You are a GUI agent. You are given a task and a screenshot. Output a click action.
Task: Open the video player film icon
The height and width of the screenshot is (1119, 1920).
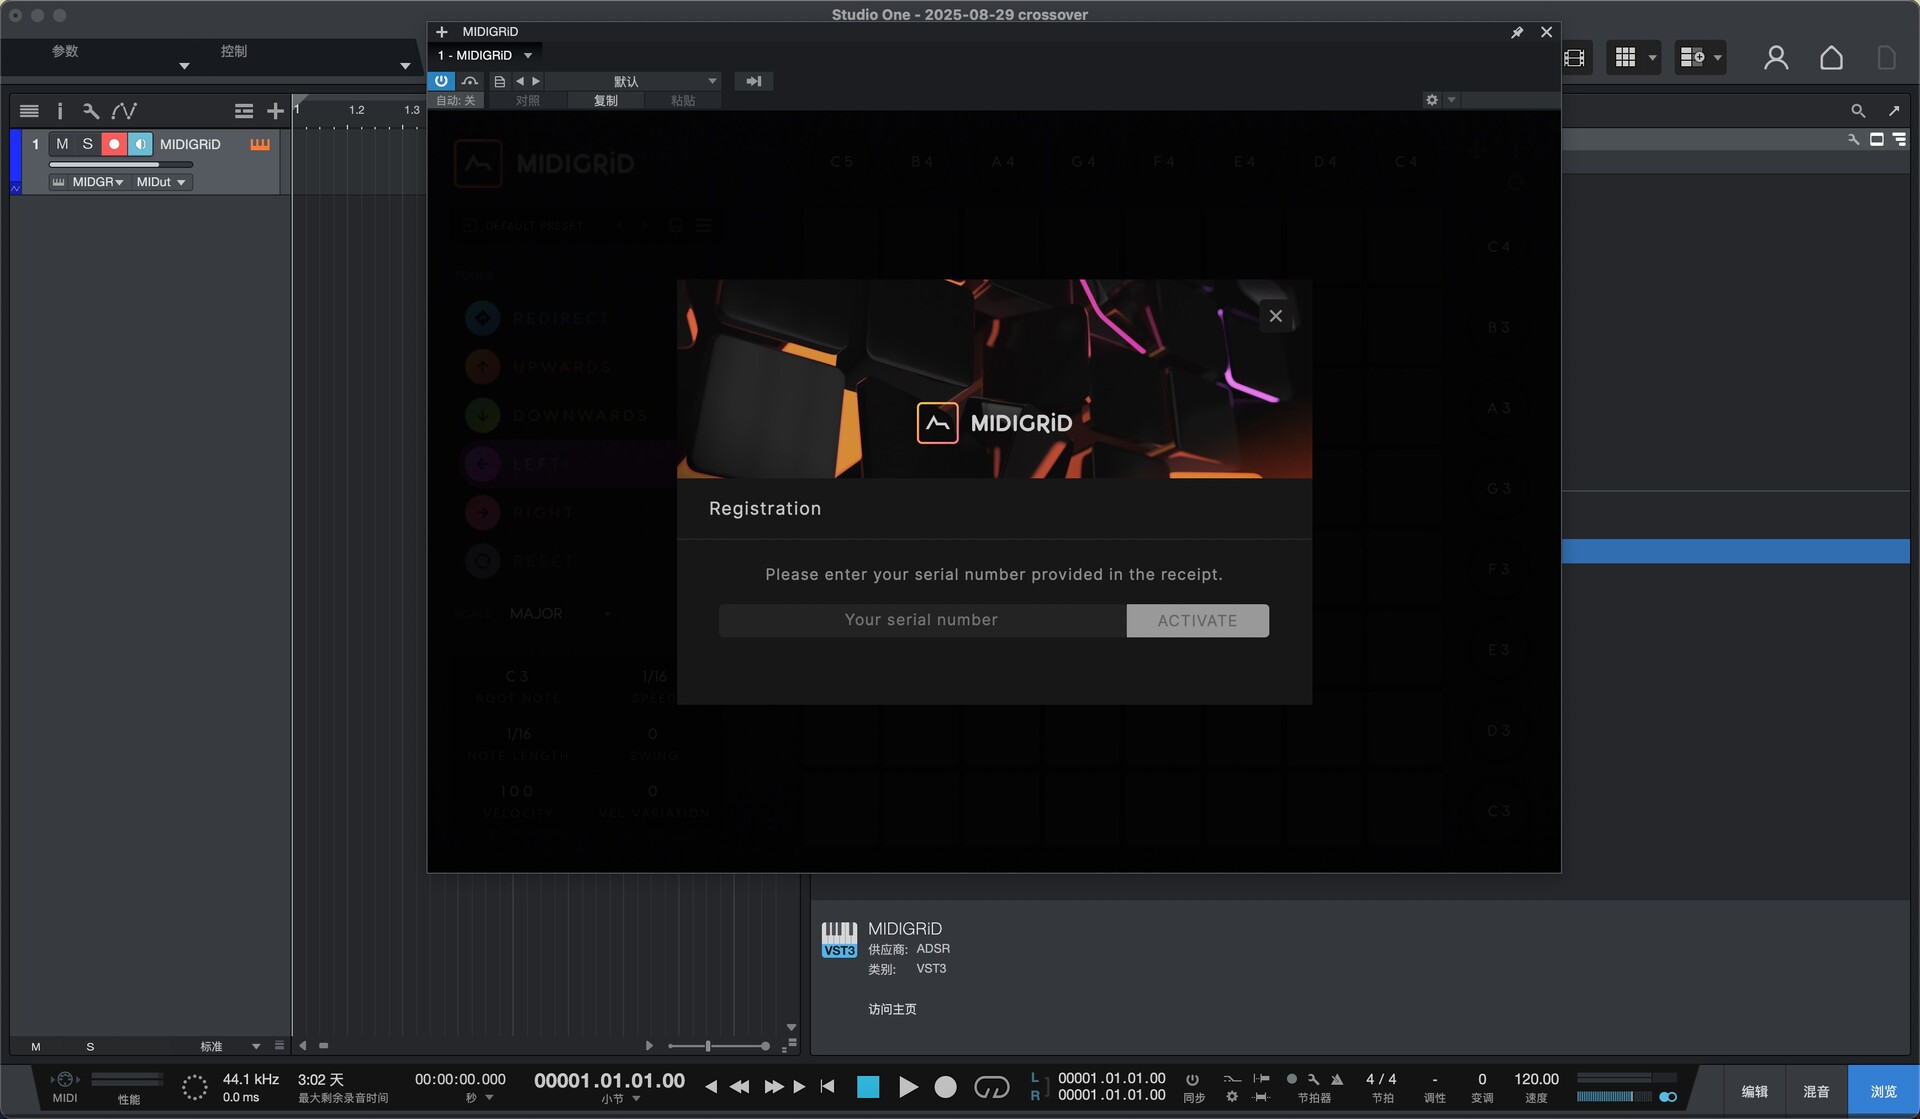pyautogui.click(x=1575, y=58)
